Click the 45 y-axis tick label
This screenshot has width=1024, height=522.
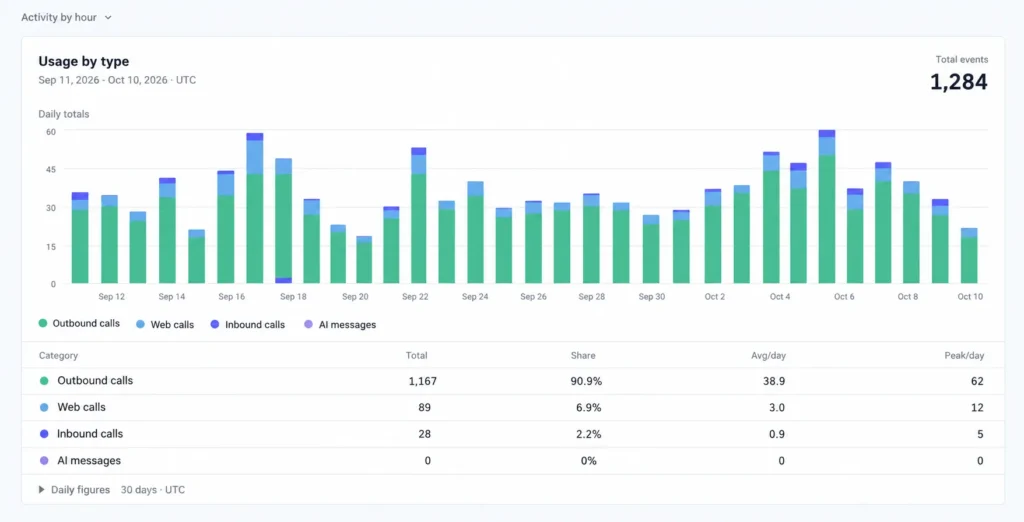(50, 169)
